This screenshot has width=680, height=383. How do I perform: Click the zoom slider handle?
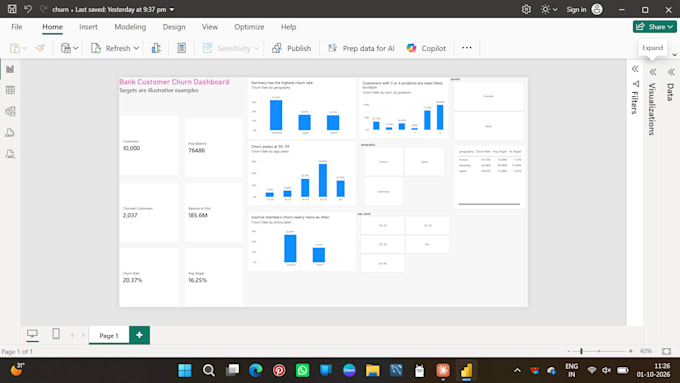pyautogui.click(x=581, y=351)
